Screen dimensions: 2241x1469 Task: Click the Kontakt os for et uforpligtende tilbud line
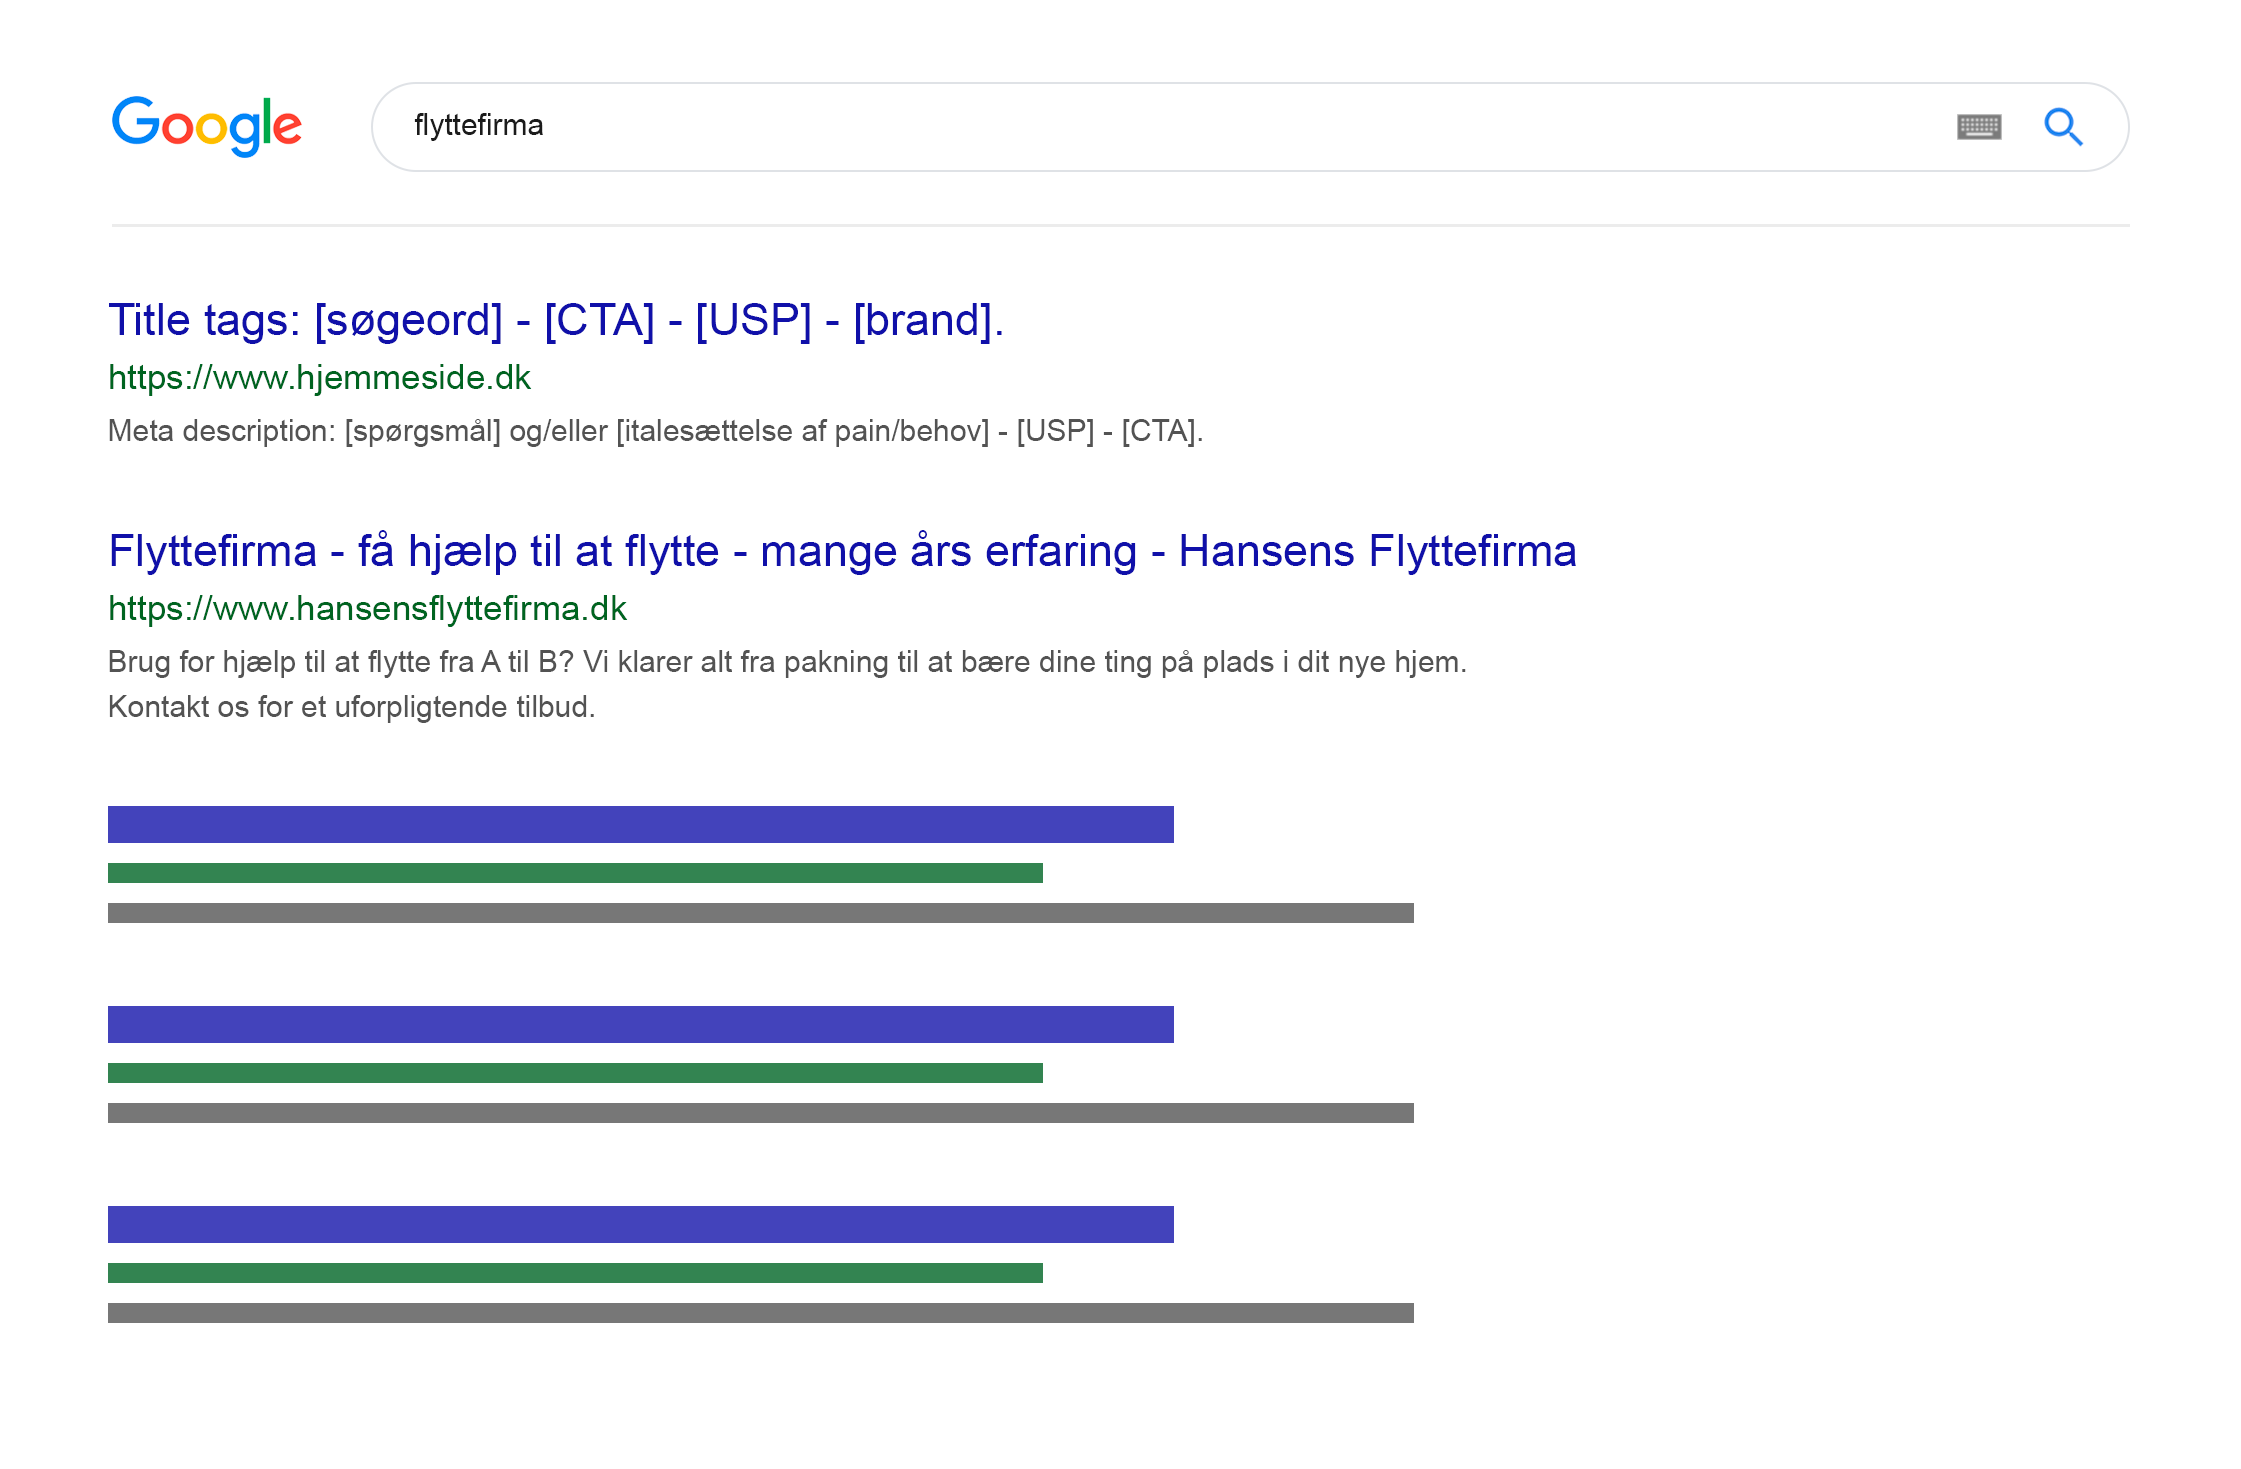coord(351,707)
